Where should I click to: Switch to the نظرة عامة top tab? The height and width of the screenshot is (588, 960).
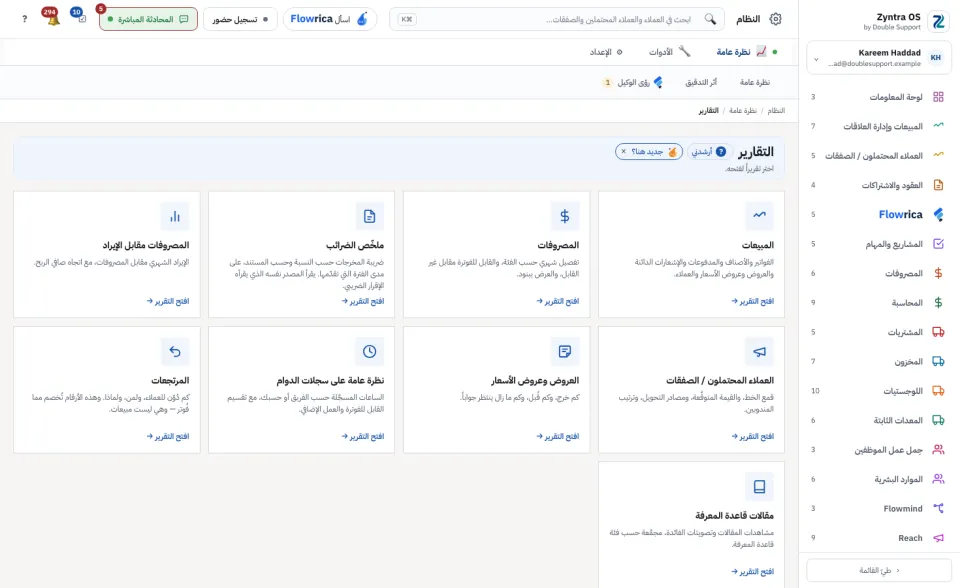(x=741, y=52)
